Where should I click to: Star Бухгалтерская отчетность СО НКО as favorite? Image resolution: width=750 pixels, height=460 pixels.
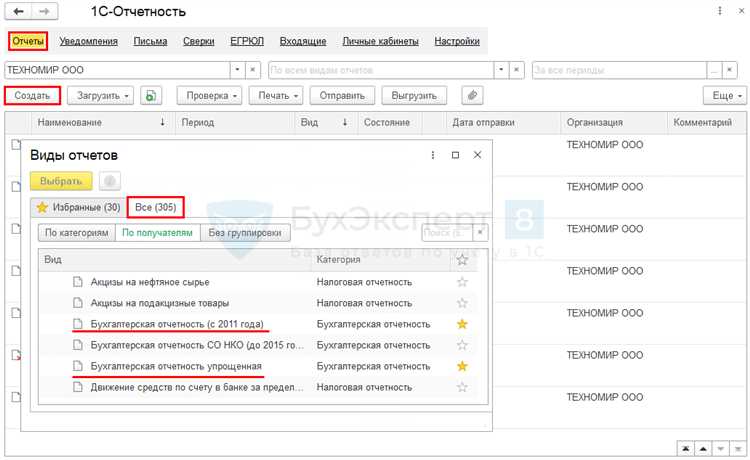(462, 345)
